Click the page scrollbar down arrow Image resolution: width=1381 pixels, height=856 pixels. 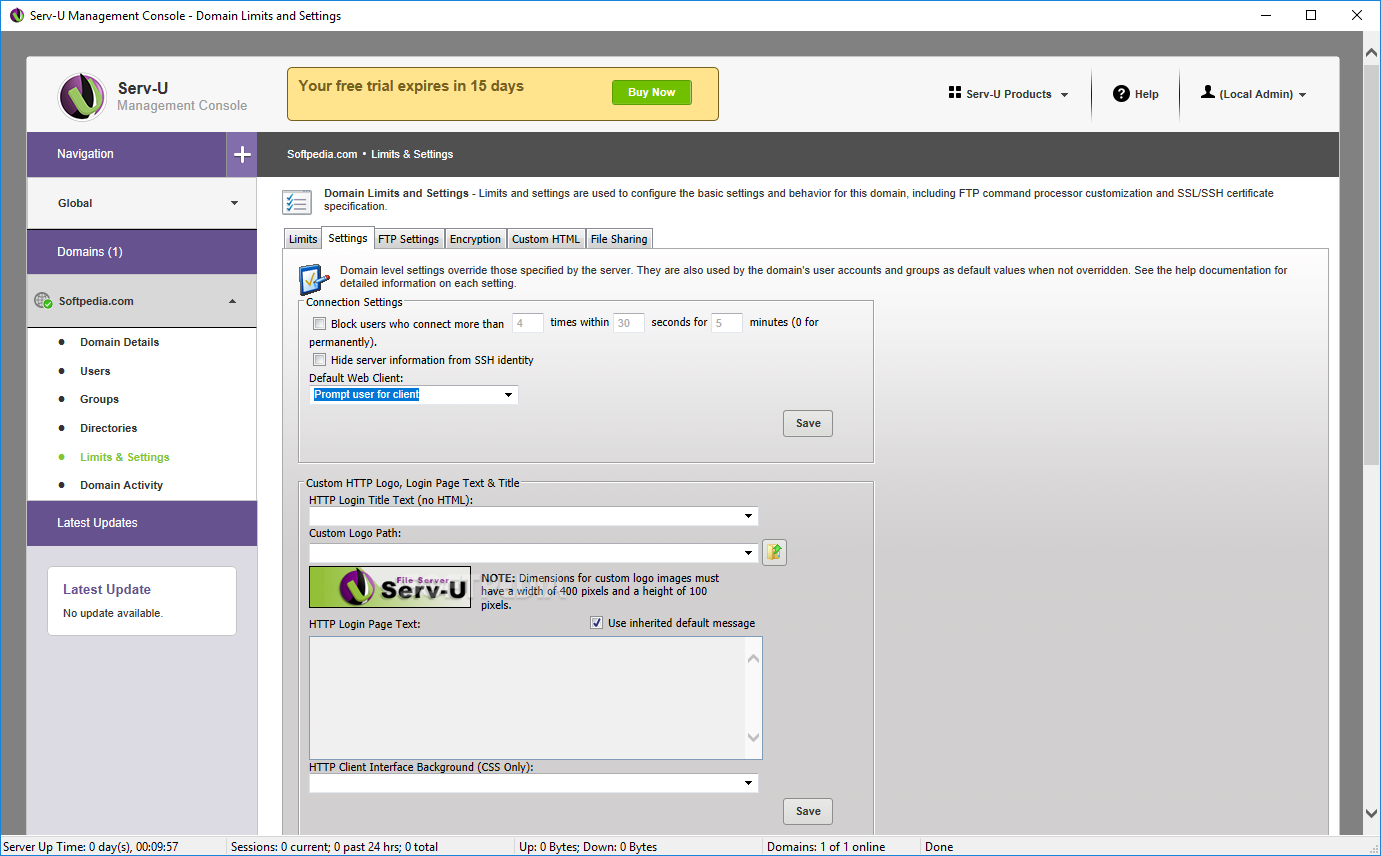point(1371,813)
